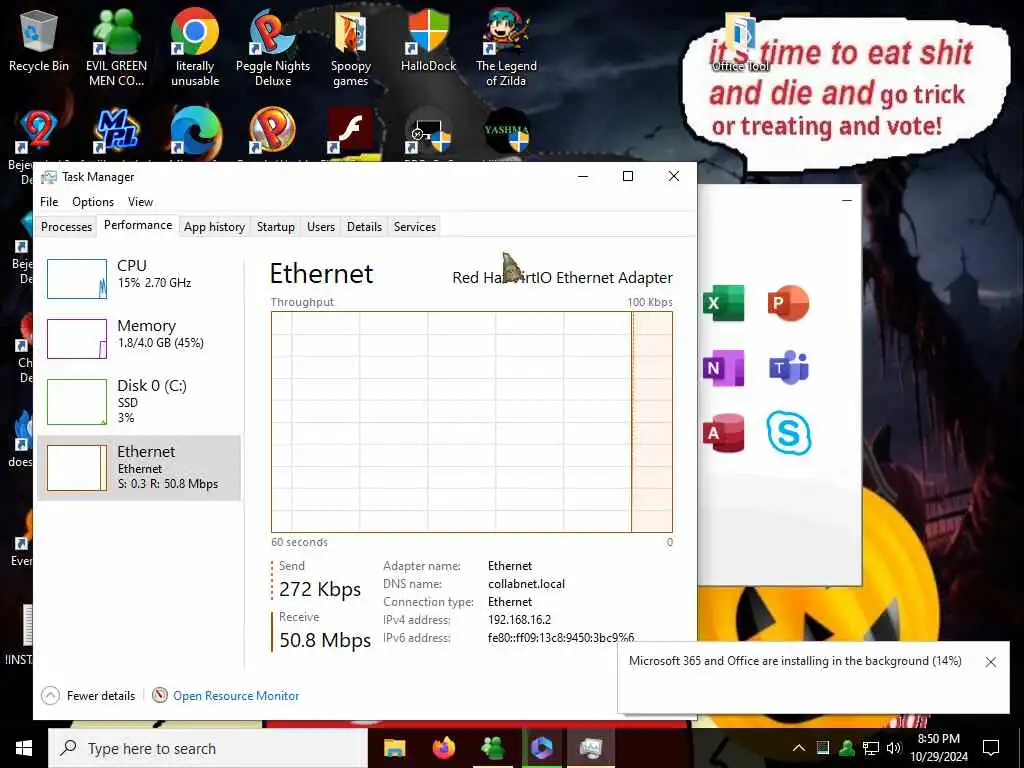Open the Options menu in Task Manager

(93, 202)
